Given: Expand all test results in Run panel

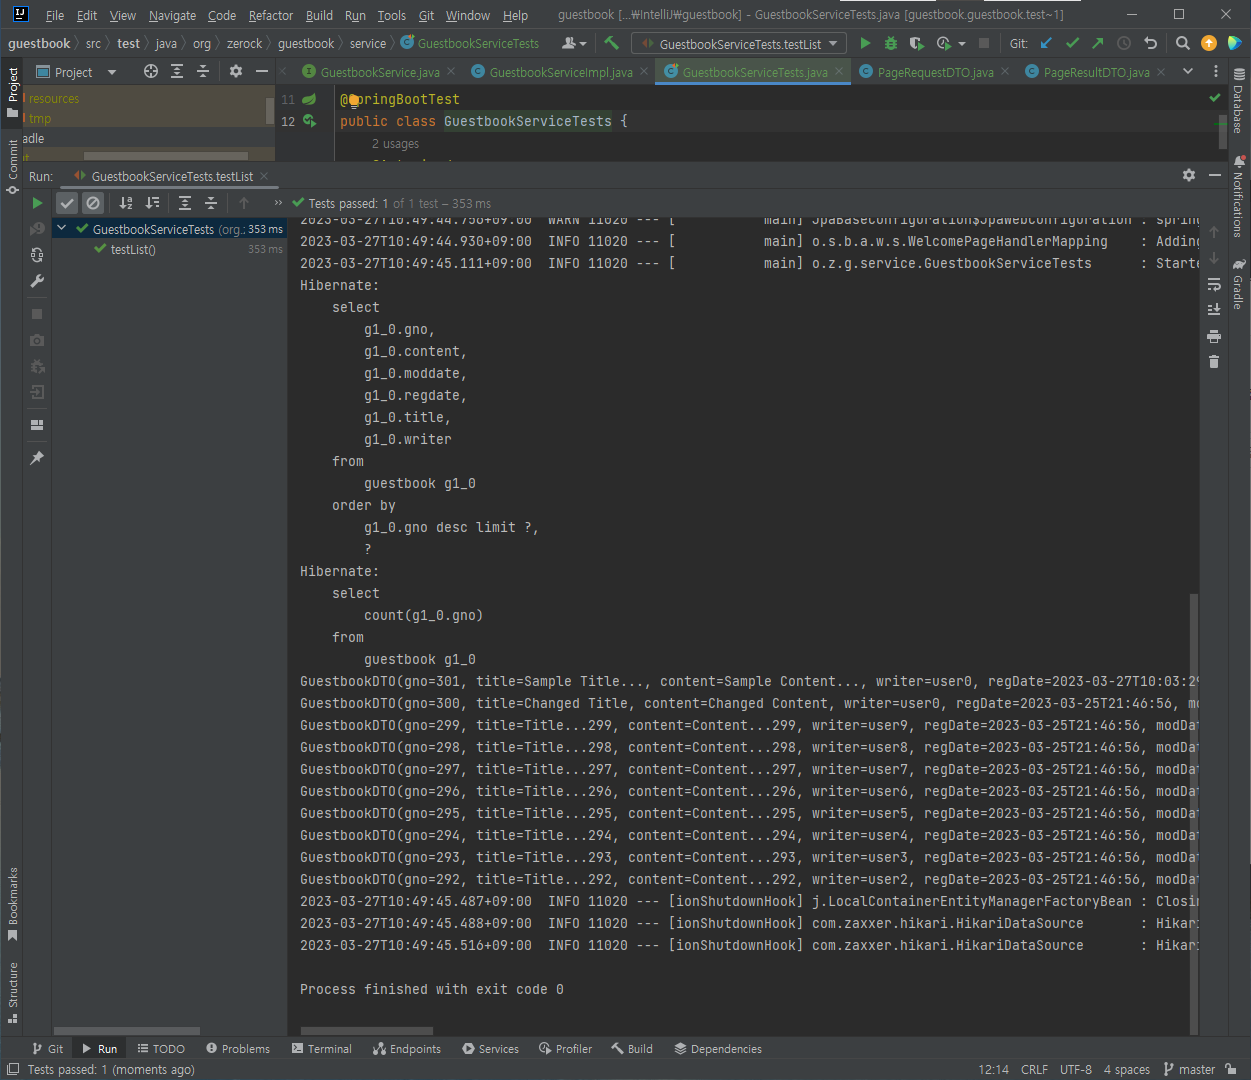Looking at the screenshot, I should [x=185, y=203].
